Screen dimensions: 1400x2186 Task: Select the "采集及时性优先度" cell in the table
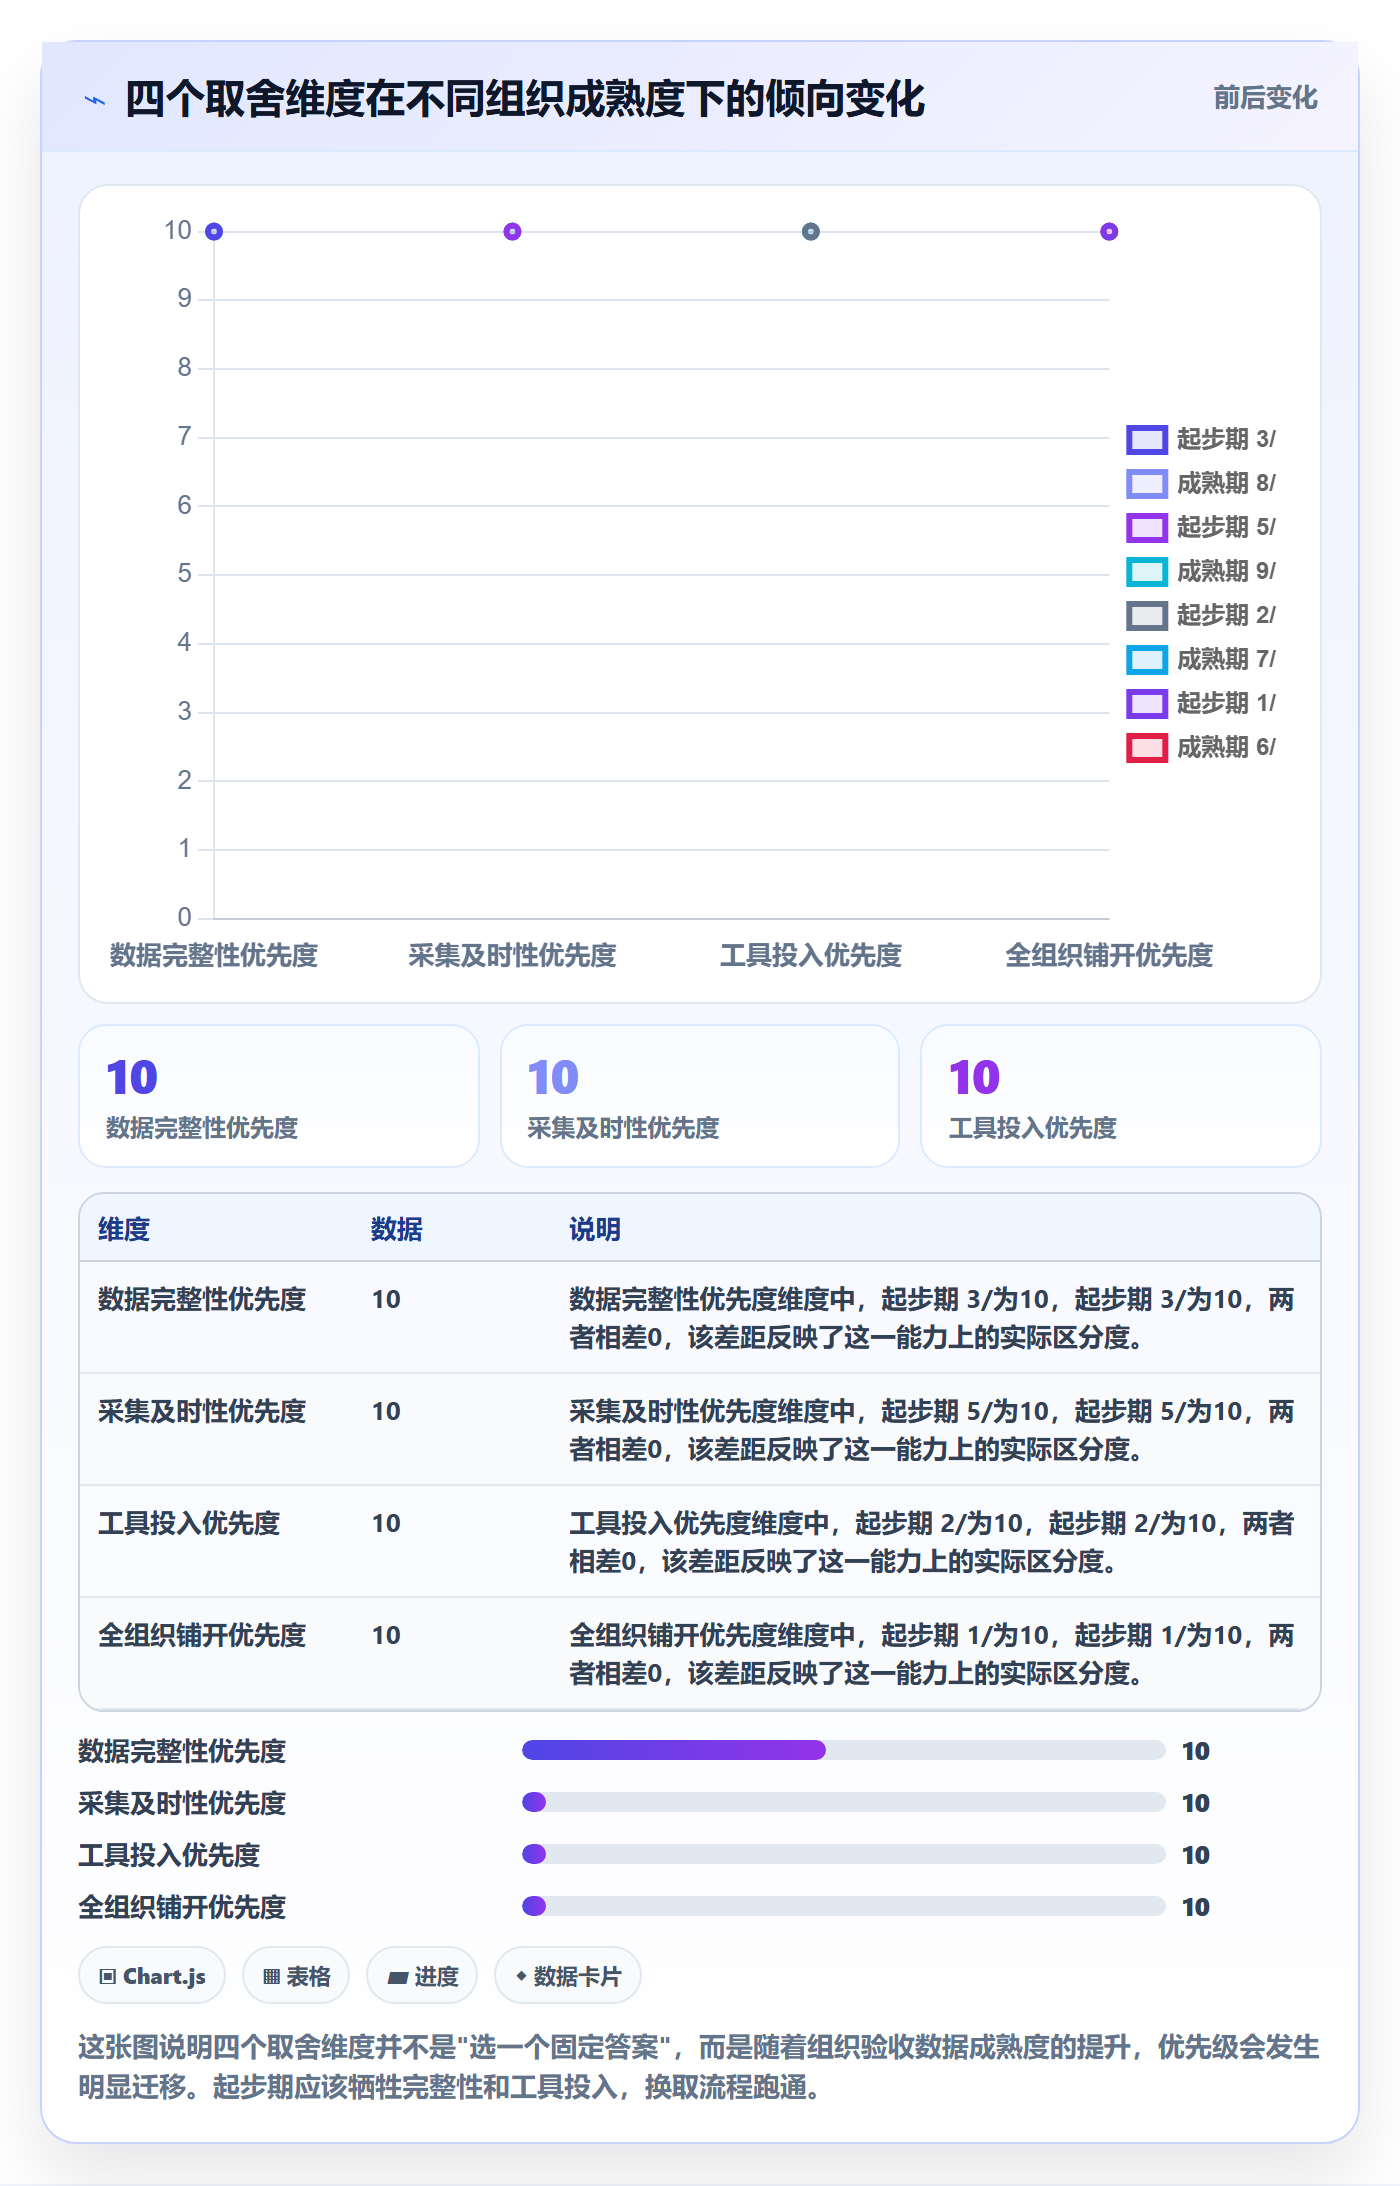(x=202, y=1411)
